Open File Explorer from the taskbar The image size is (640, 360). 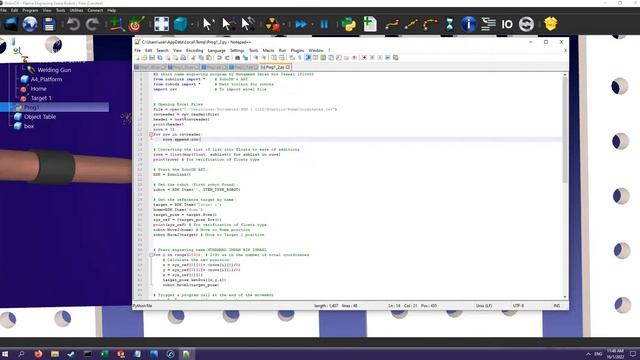(x=55, y=354)
